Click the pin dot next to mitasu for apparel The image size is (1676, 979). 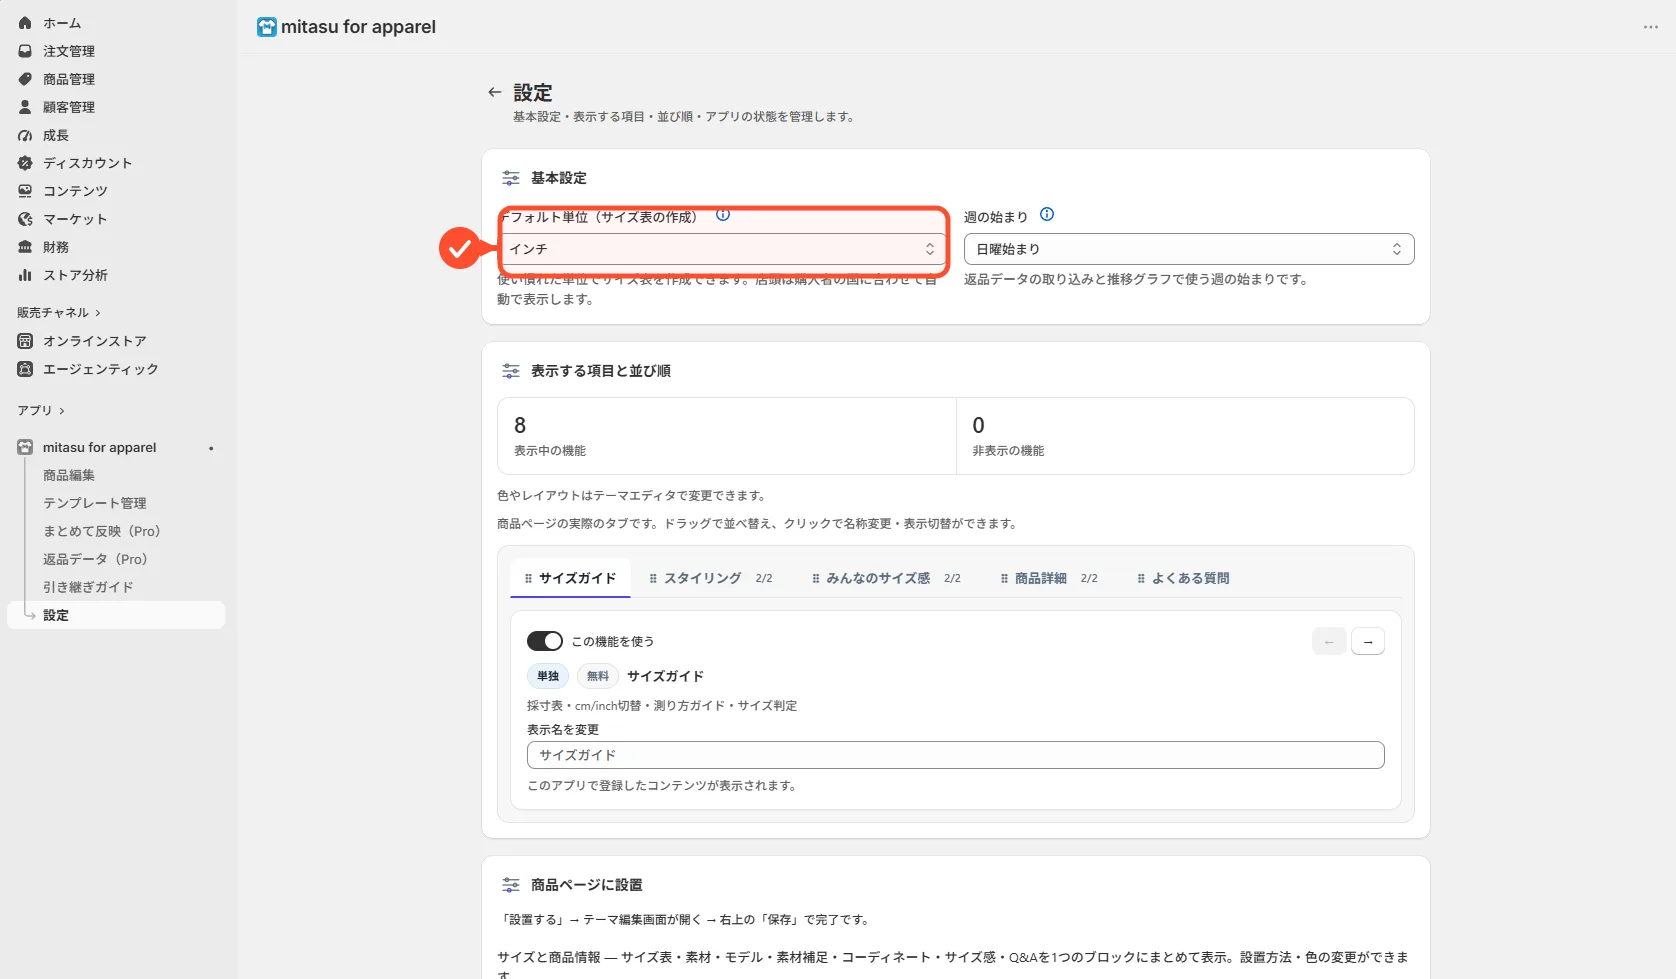(x=211, y=448)
